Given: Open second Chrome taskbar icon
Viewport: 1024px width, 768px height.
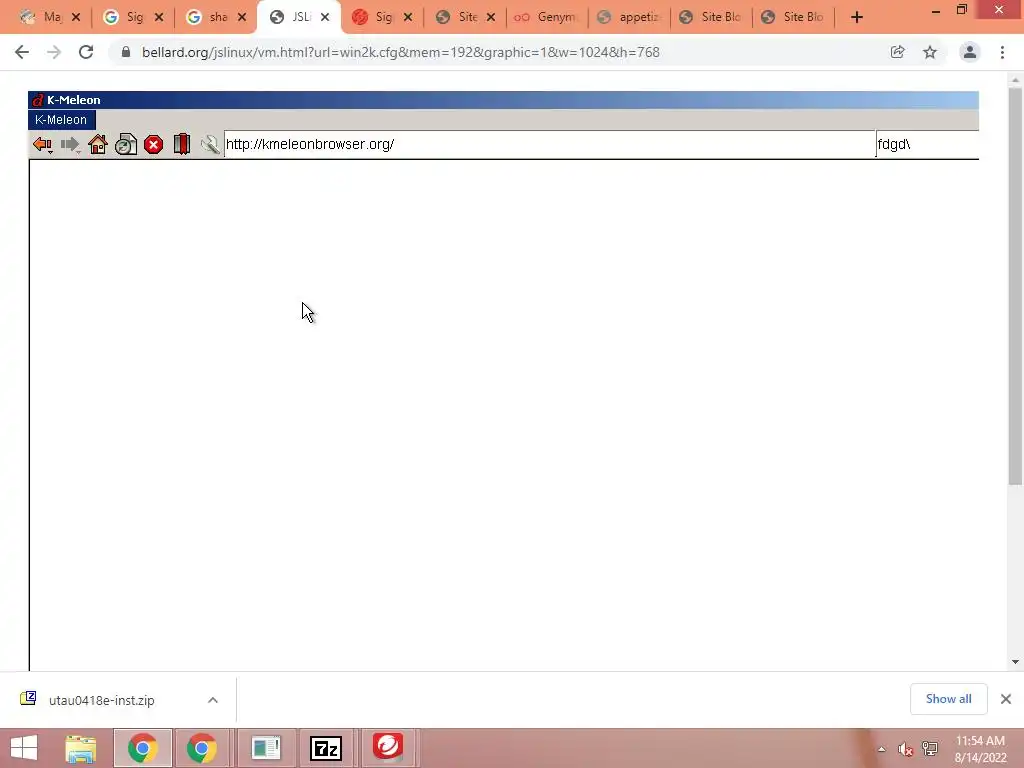Looking at the screenshot, I should [x=202, y=748].
